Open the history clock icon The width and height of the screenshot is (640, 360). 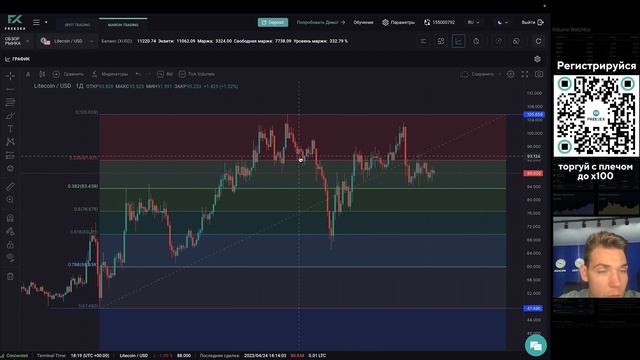click(476, 41)
